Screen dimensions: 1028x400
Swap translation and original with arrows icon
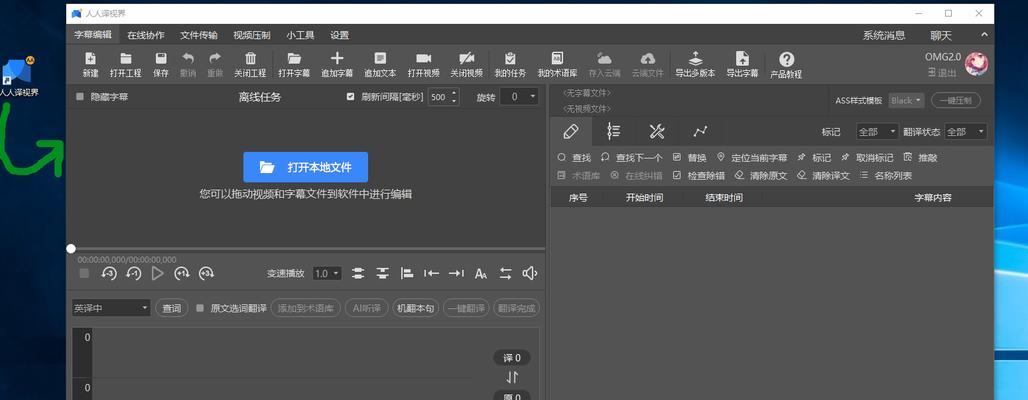[512, 377]
